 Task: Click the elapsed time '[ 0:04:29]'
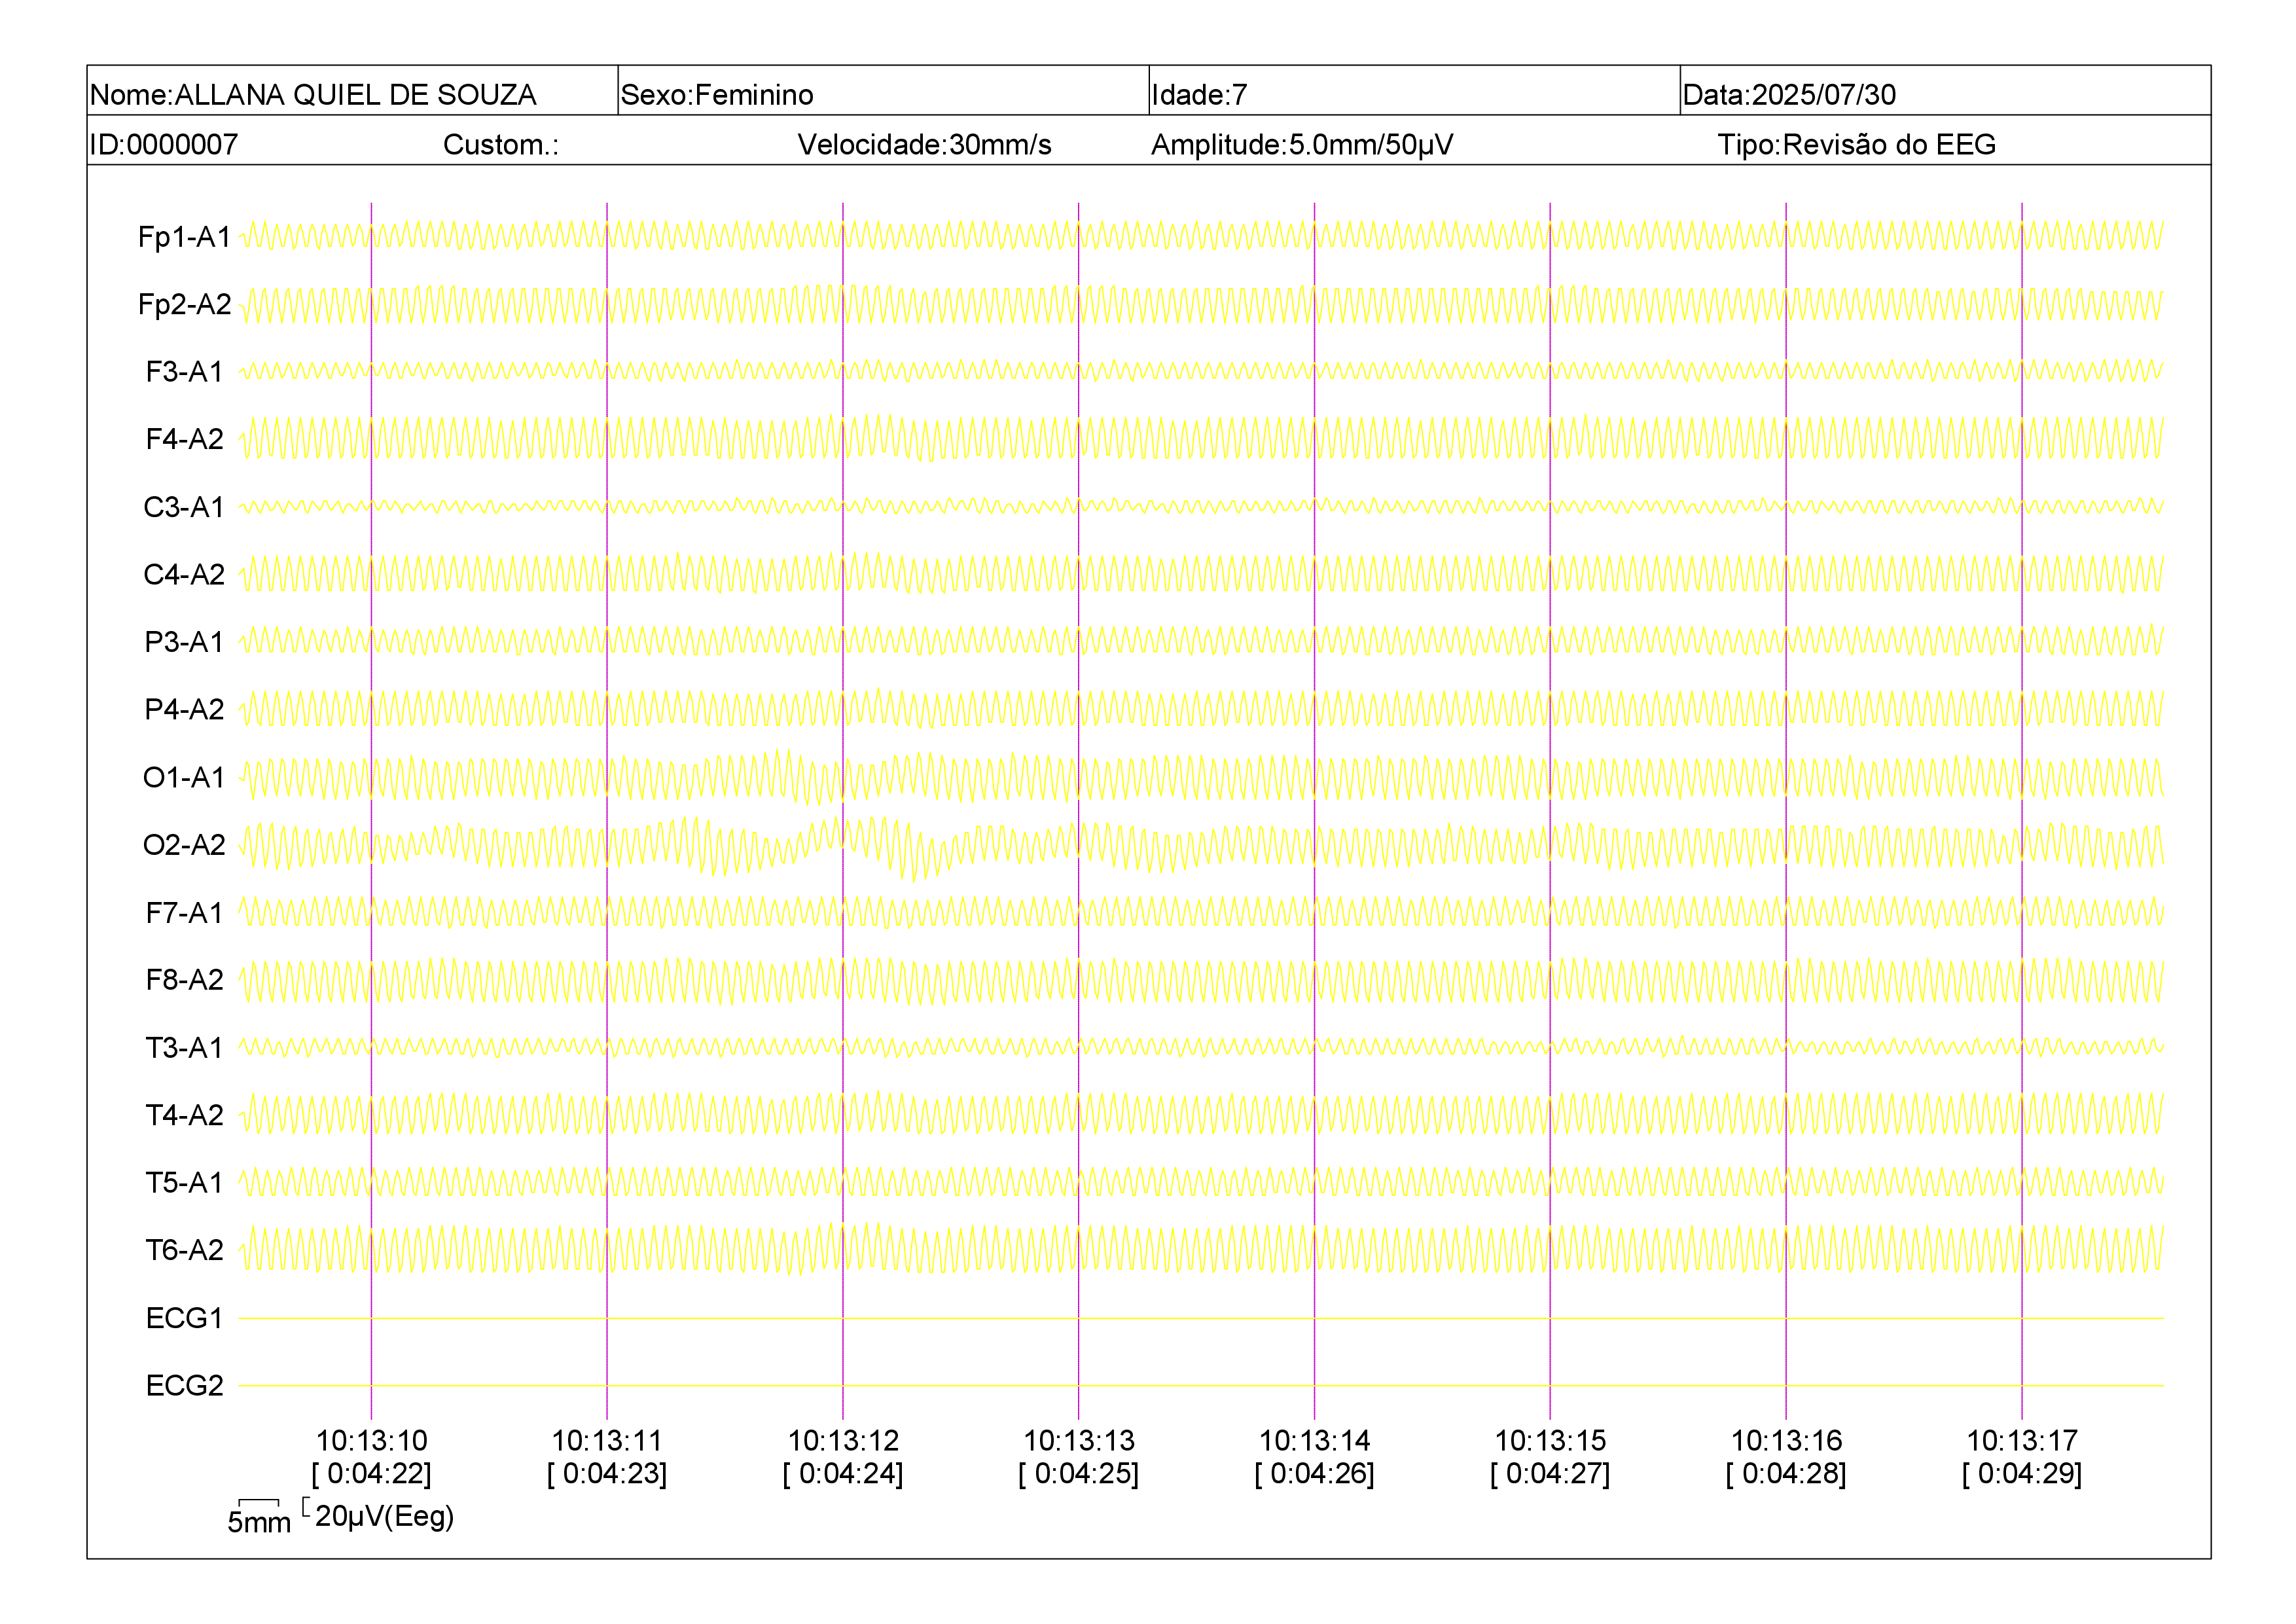tap(2022, 1474)
